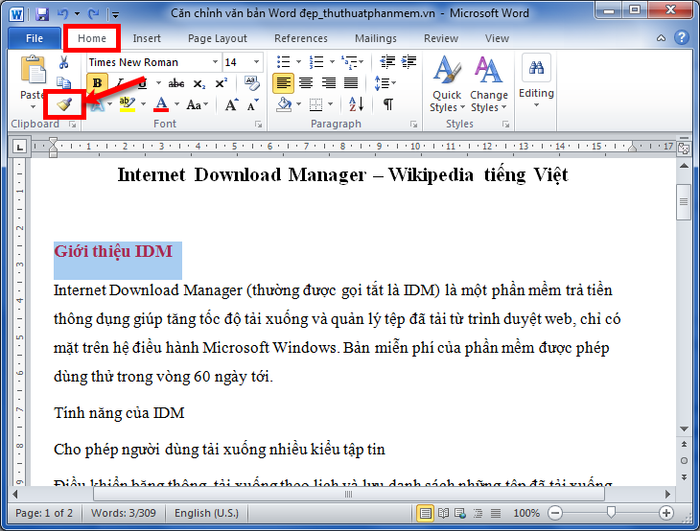Image resolution: width=700 pixels, height=531 pixels.
Task: Click the horizontal scrollbar thumb
Action: click(x=346, y=494)
